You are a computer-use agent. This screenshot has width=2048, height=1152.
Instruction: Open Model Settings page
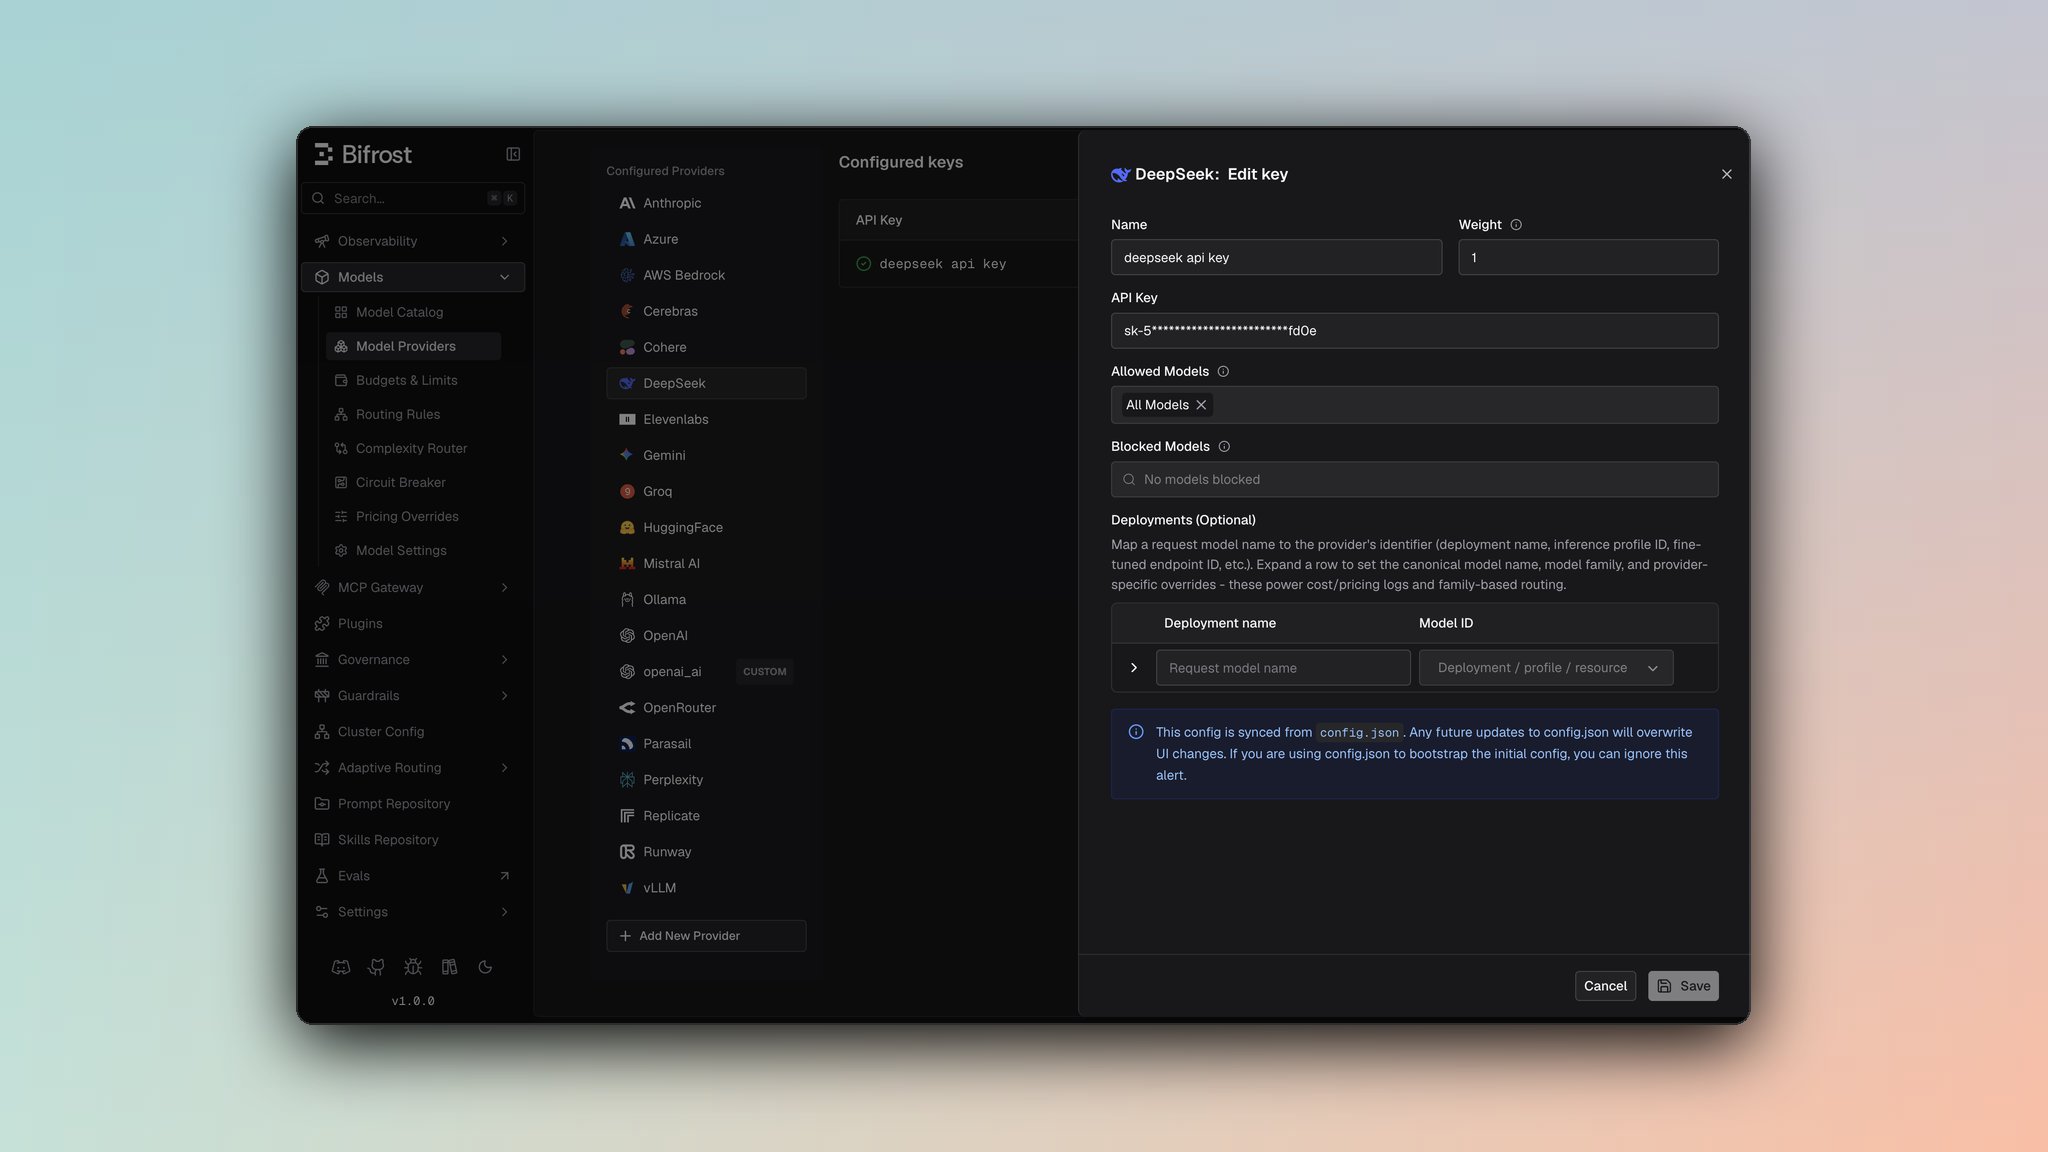click(413, 550)
